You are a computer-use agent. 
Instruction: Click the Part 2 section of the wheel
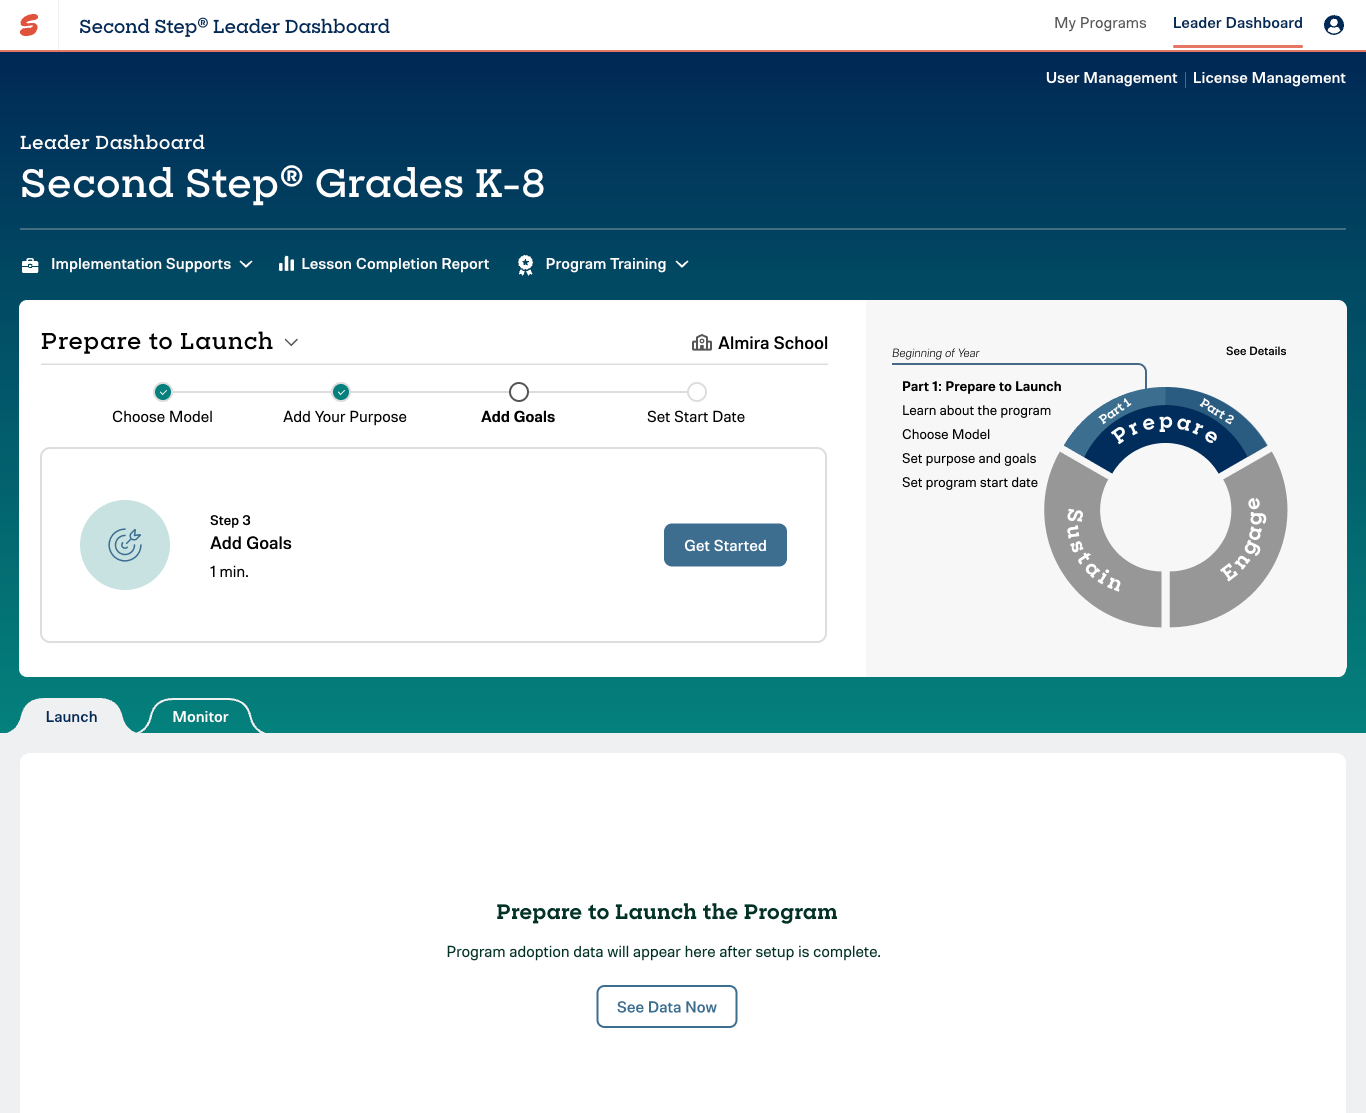(1218, 411)
